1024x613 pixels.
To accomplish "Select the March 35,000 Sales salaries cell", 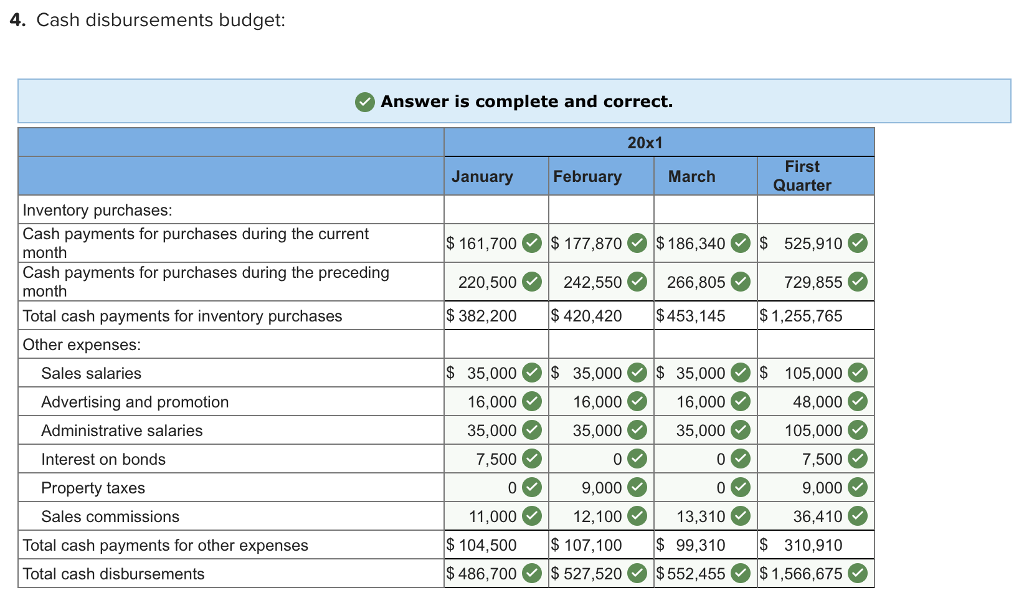I will tap(706, 373).
